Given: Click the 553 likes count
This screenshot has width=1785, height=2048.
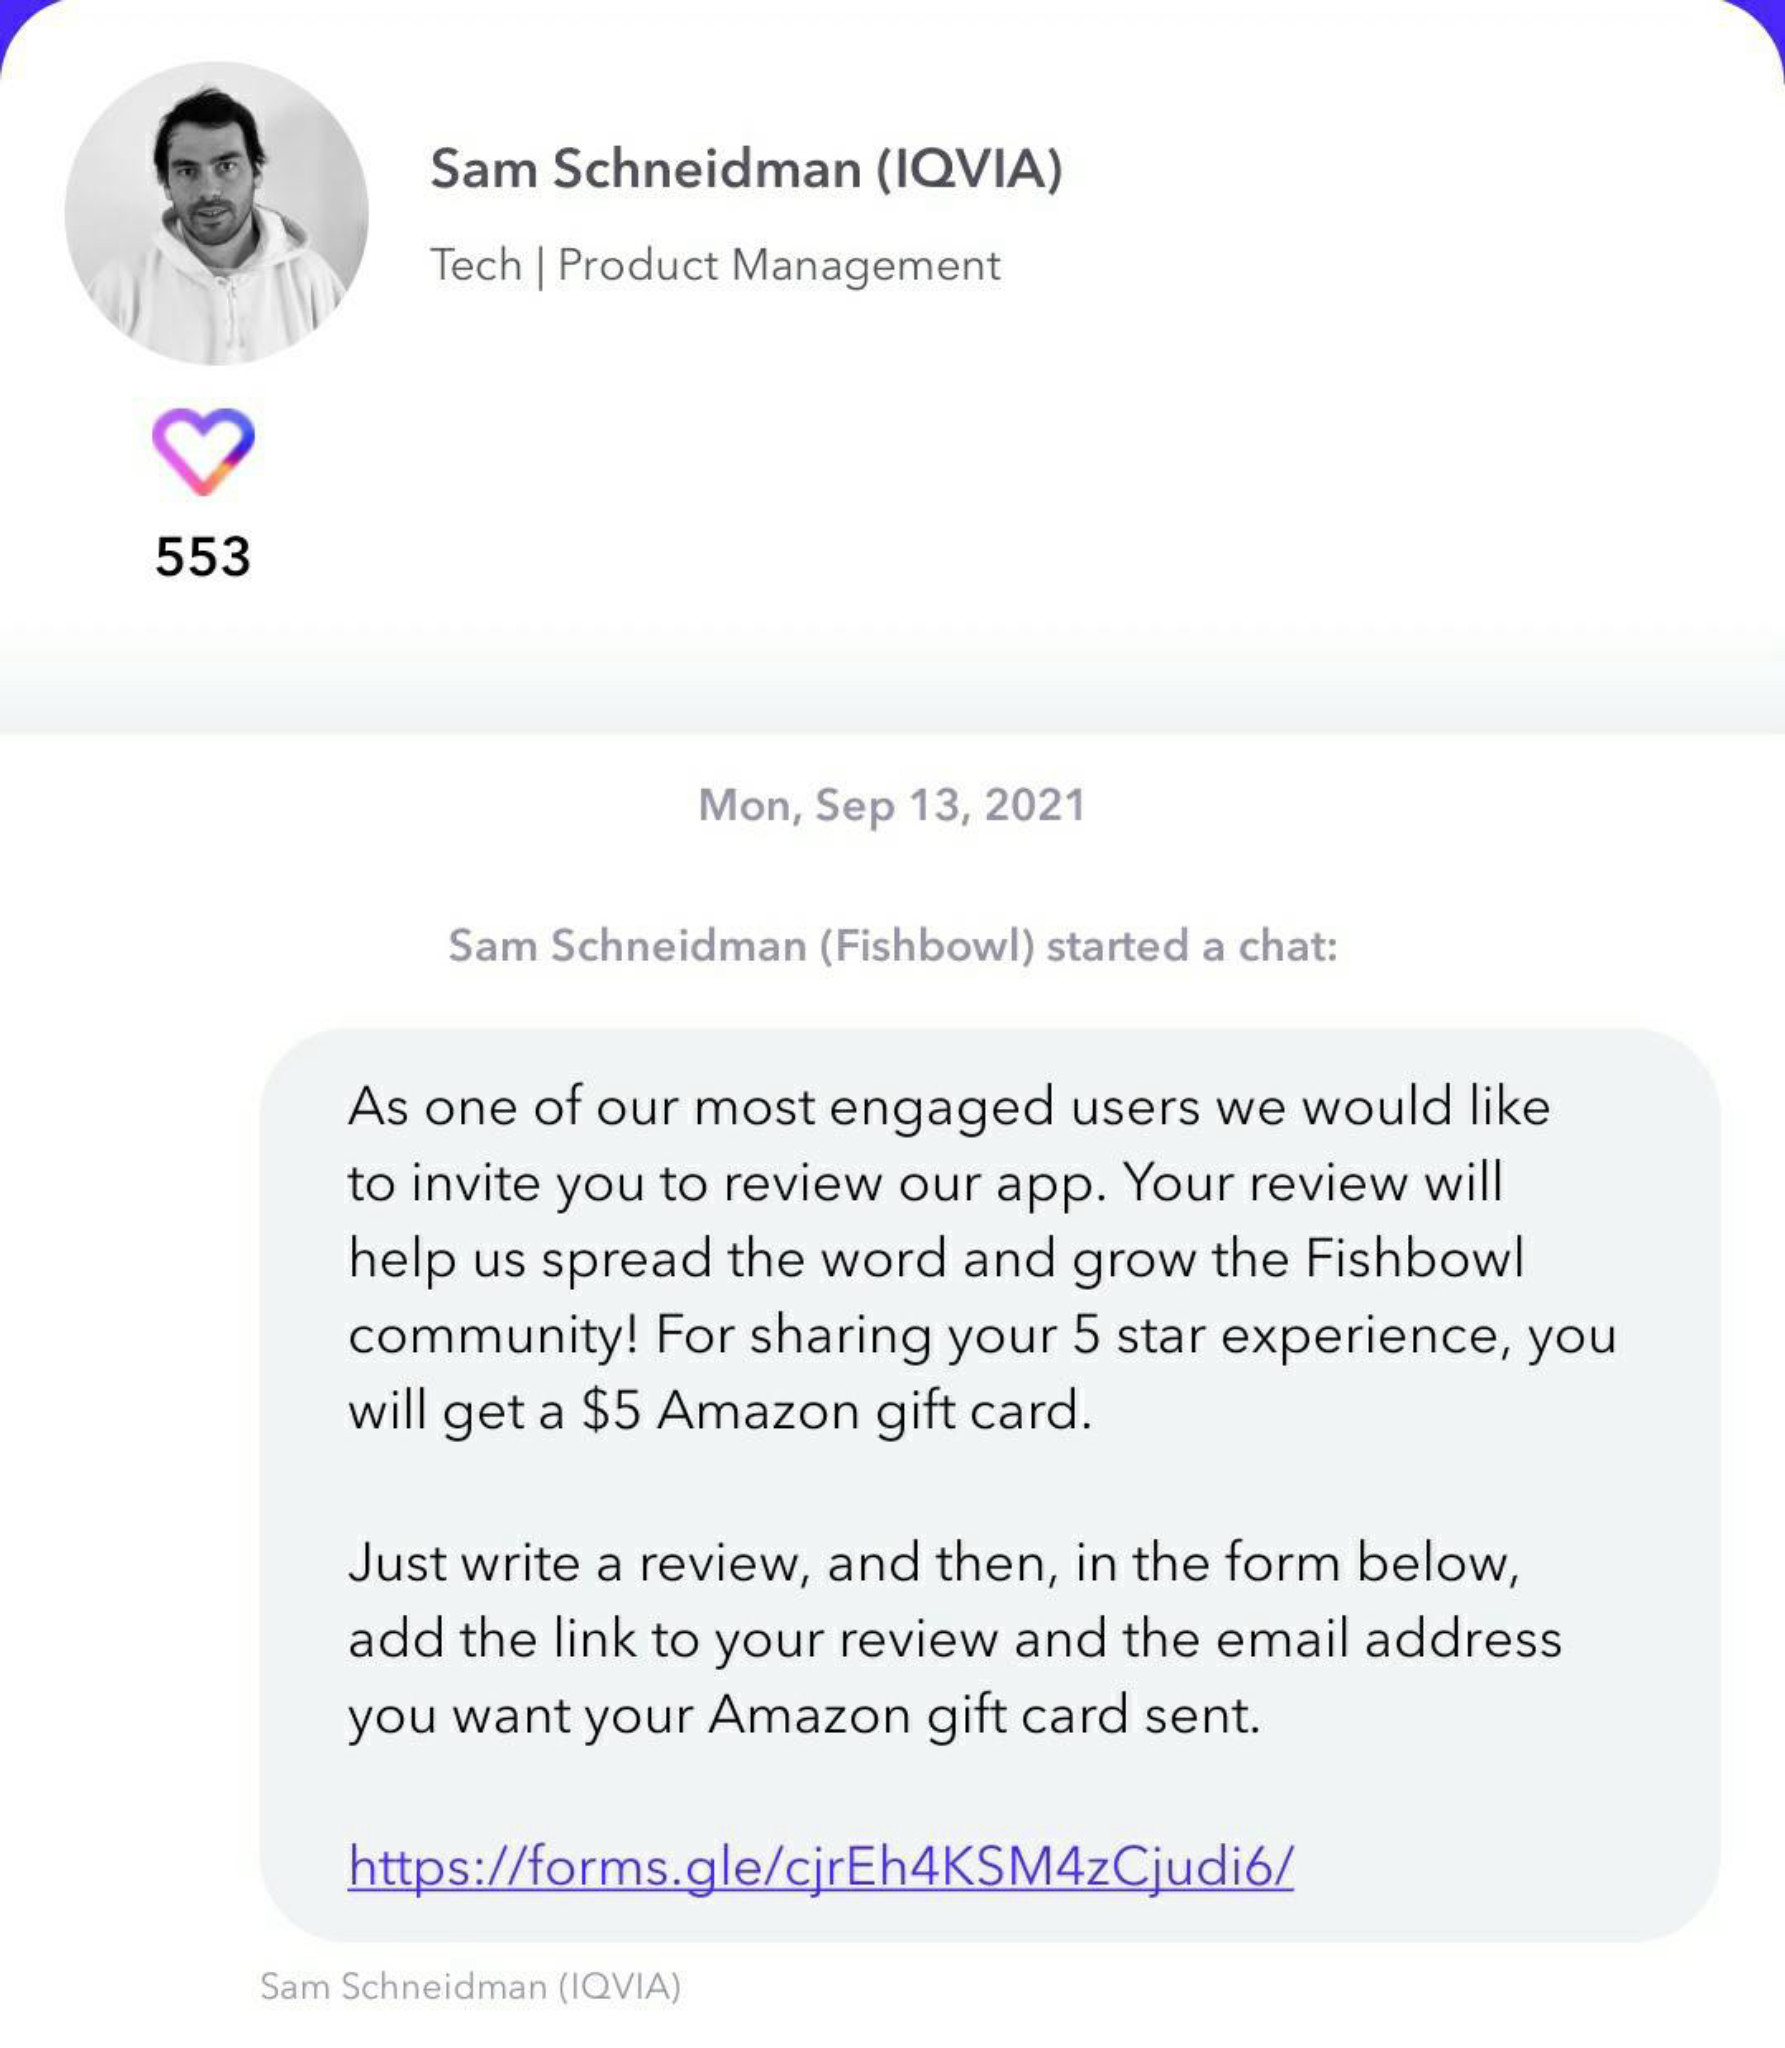Looking at the screenshot, I should pos(203,556).
